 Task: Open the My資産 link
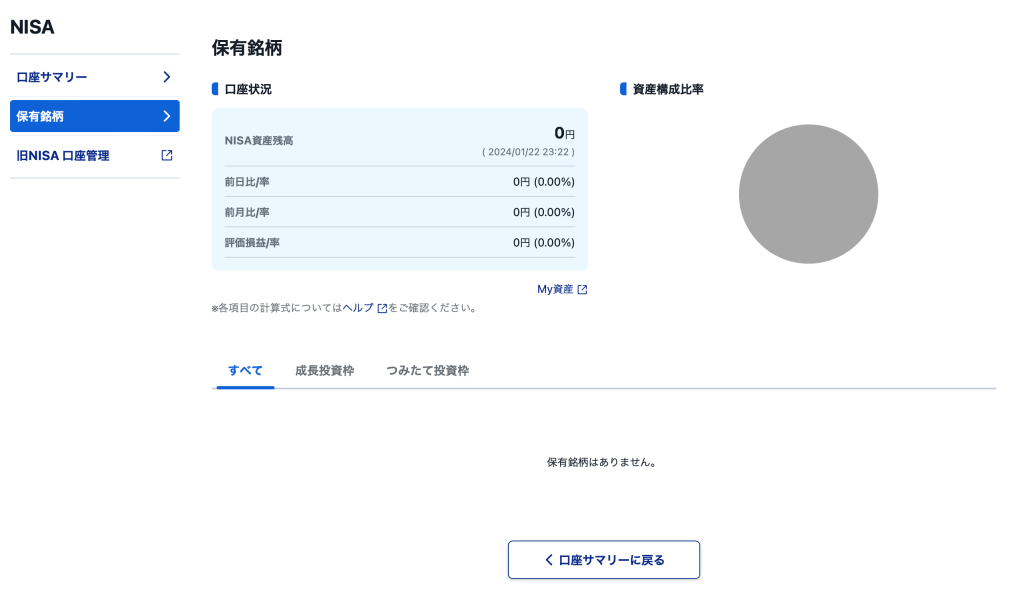(x=555, y=289)
